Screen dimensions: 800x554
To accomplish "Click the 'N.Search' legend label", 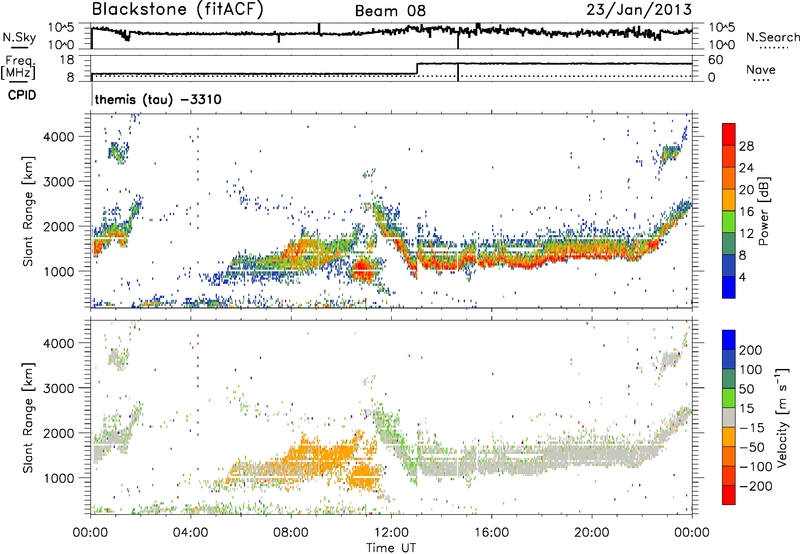I will 772,37.
